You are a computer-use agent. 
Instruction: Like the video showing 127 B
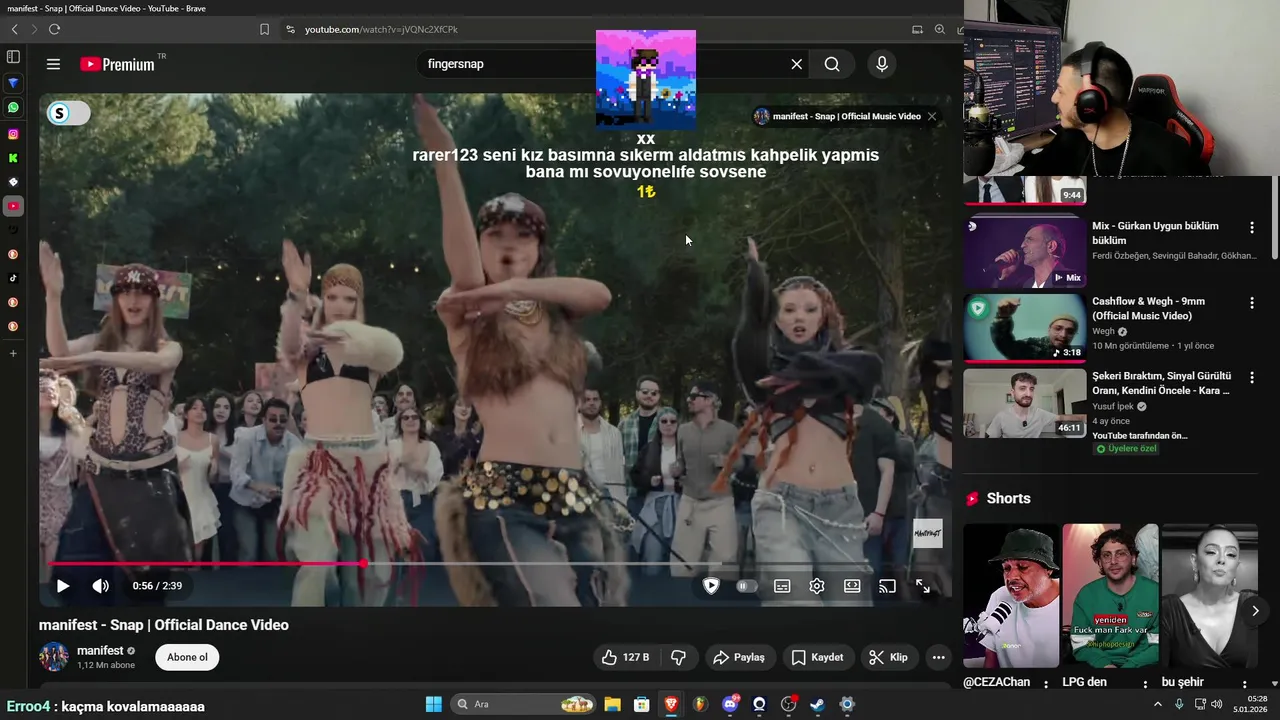point(625,657)
